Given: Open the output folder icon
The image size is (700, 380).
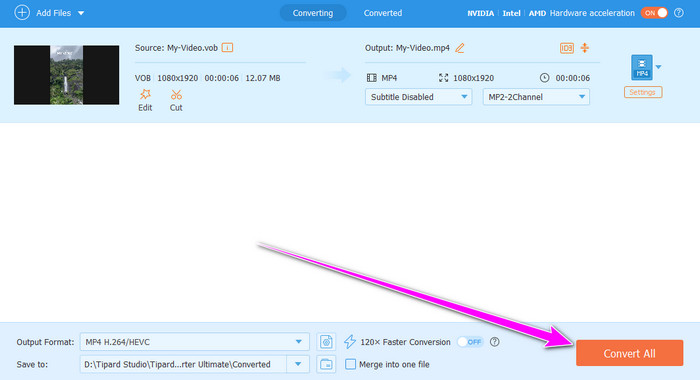Looking at the screenshot, I should pyautogui.click(x=326, y=364).
